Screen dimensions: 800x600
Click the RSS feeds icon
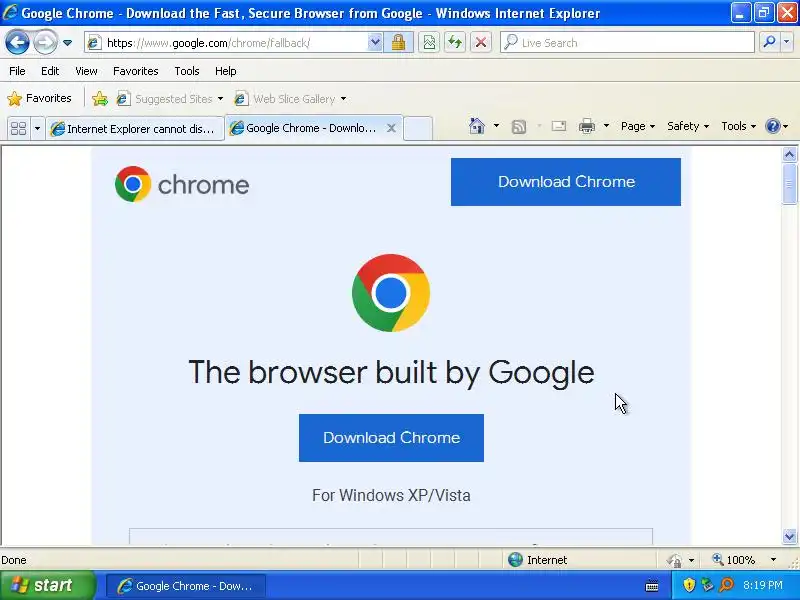(519, 126)
